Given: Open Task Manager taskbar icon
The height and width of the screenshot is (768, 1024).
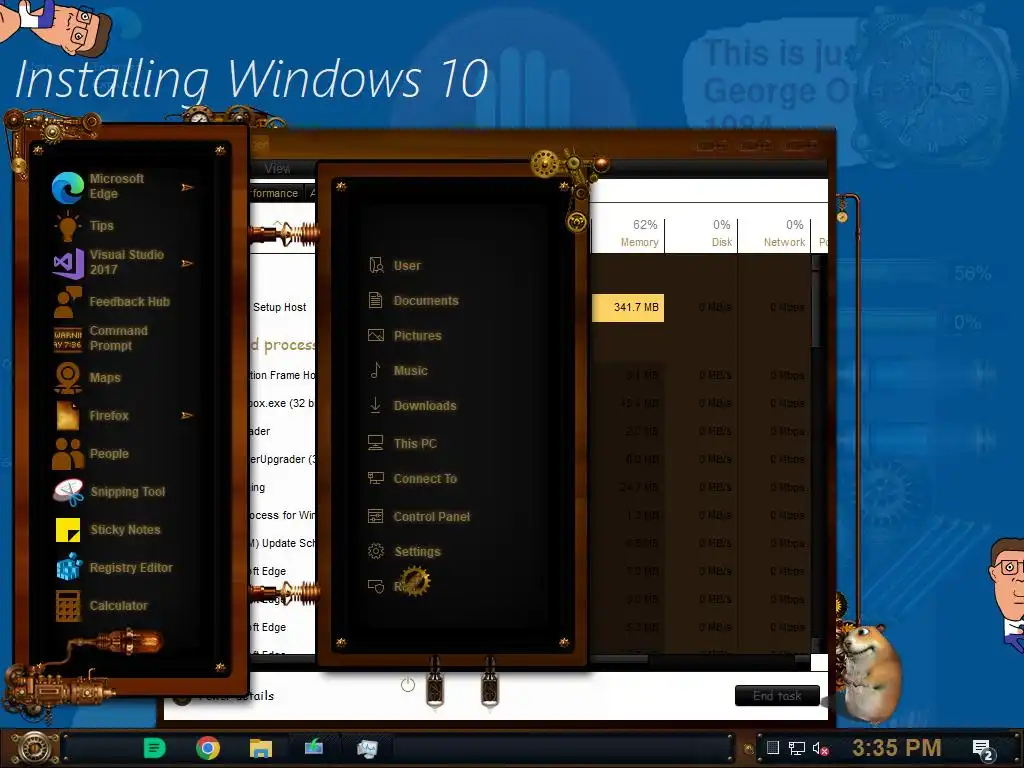Looking at the screenshot, I should tap(367, 748).
